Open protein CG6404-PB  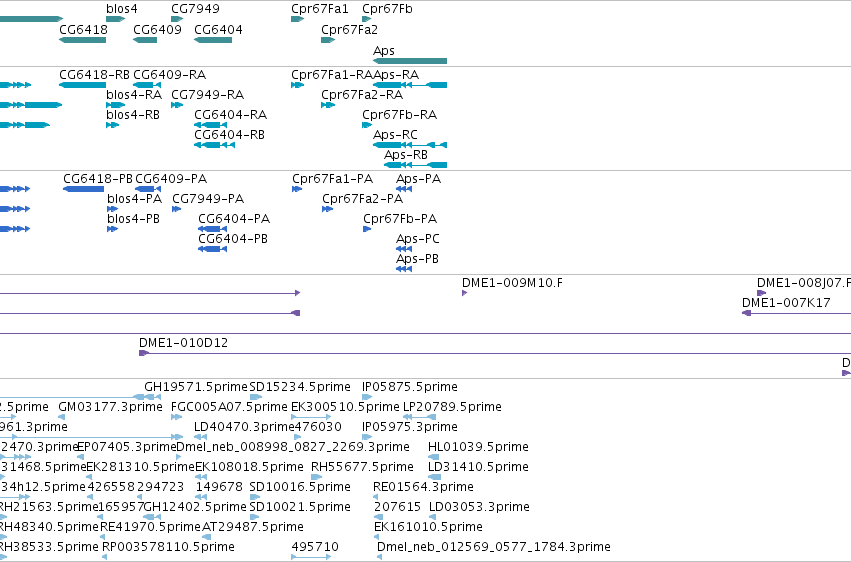click(212, 249)
